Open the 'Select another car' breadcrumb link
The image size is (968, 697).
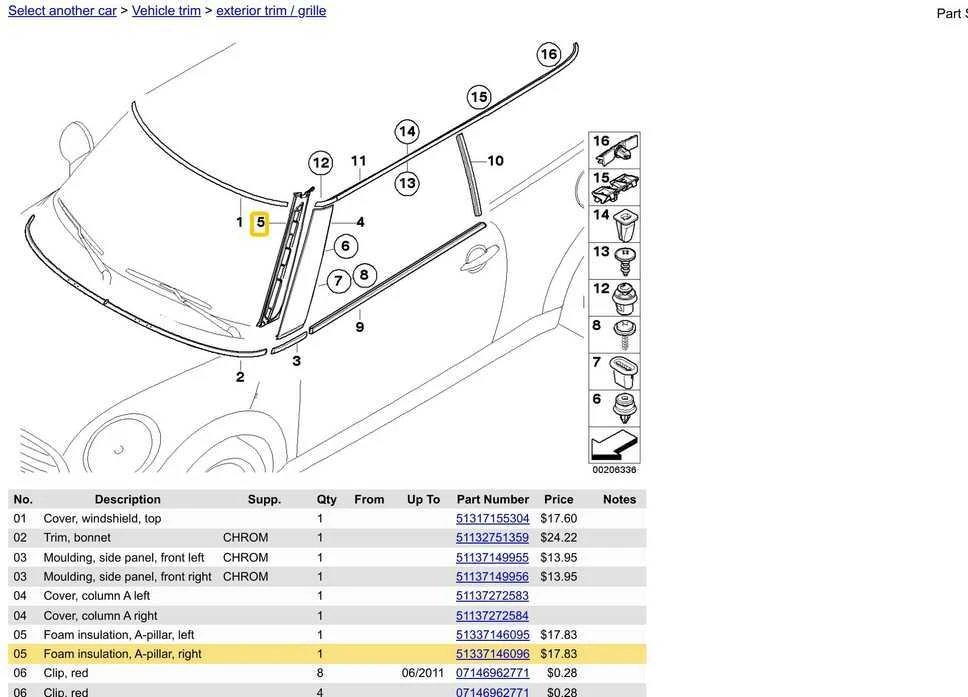(x=62, y=10)
